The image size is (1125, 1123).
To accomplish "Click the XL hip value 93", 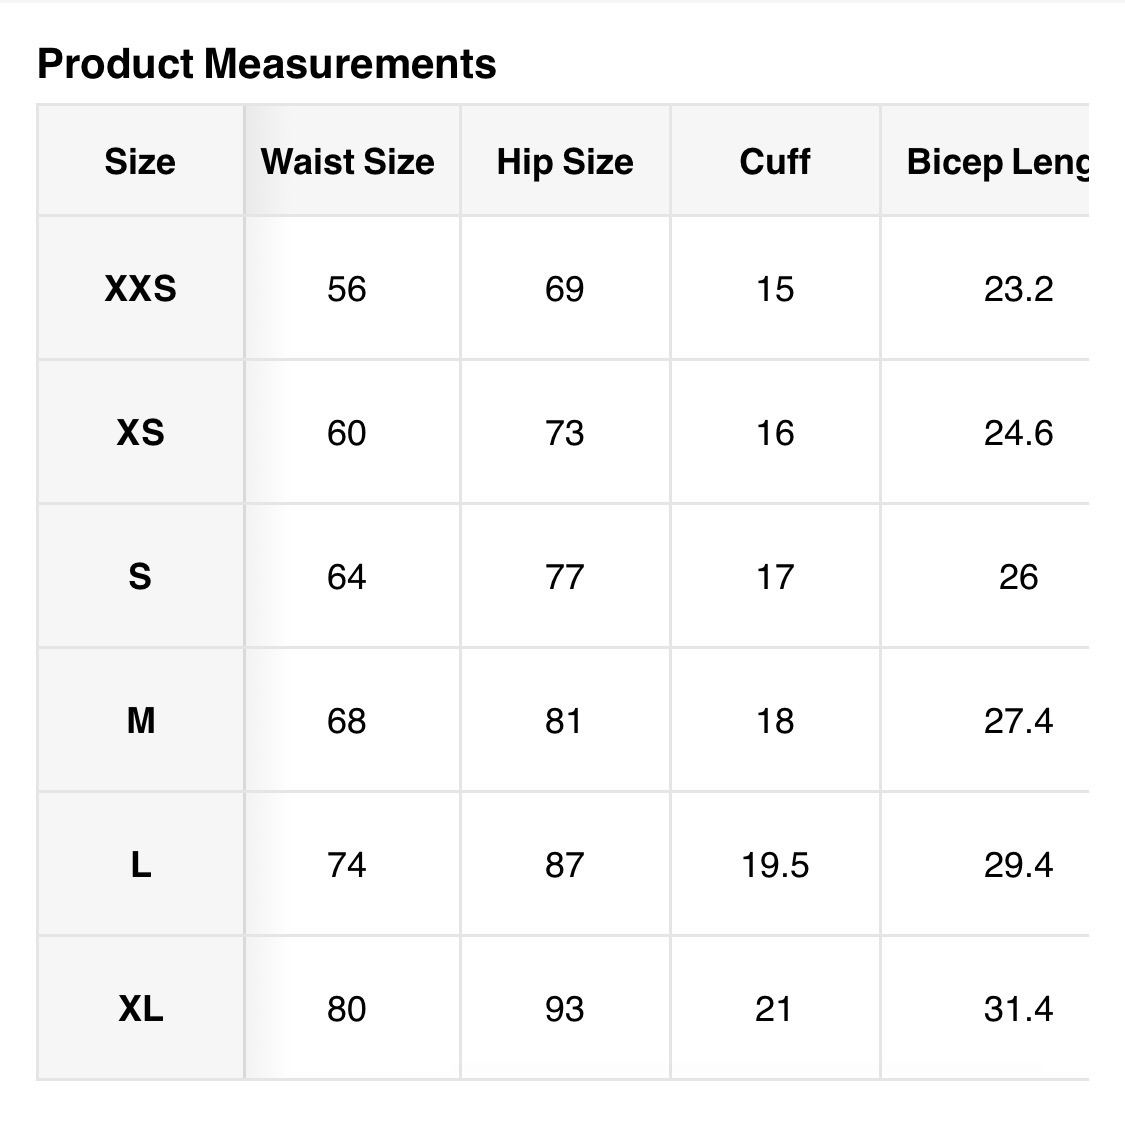I will (564, 1009).
